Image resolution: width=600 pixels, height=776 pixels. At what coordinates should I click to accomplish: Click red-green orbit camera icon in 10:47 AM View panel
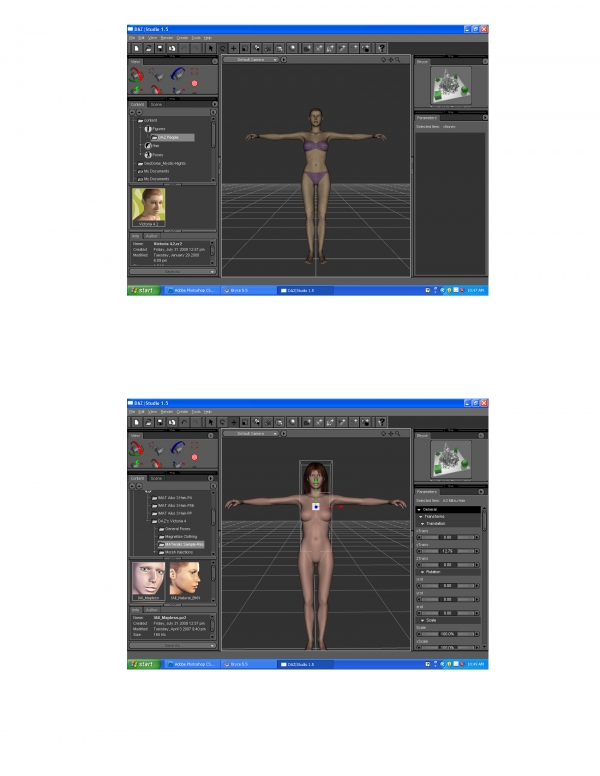click(x=136, y=74)
